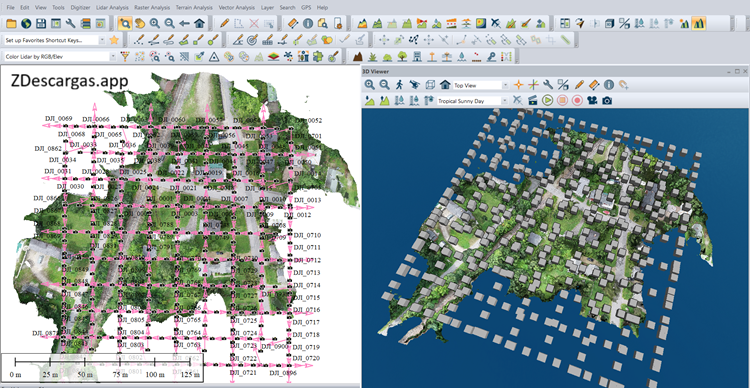The width and height of the screenshot is (750, 388).
Task: Click the building classification icon in Lidar toolbar
Action: coord(417,56)
